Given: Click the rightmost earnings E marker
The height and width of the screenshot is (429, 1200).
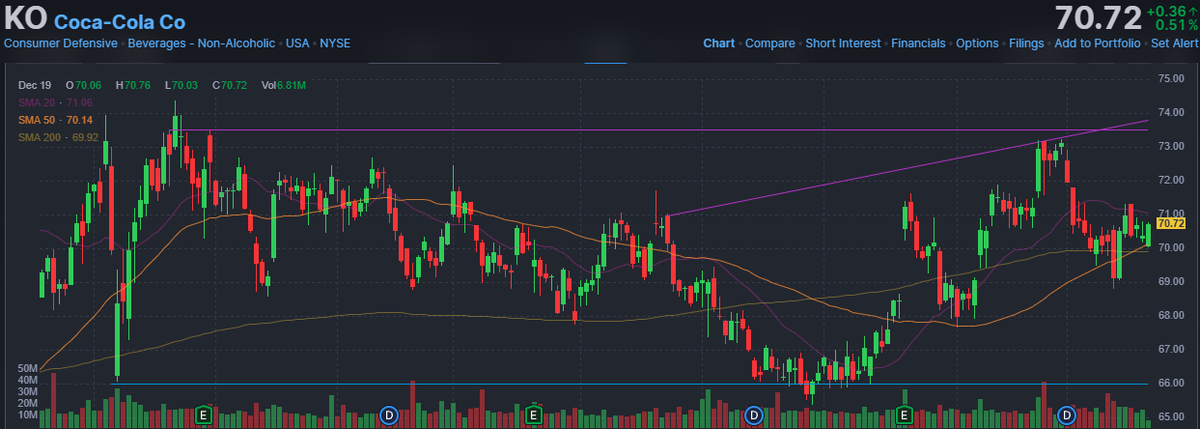Looking at the screenshot, I should (x=904, y=413).
